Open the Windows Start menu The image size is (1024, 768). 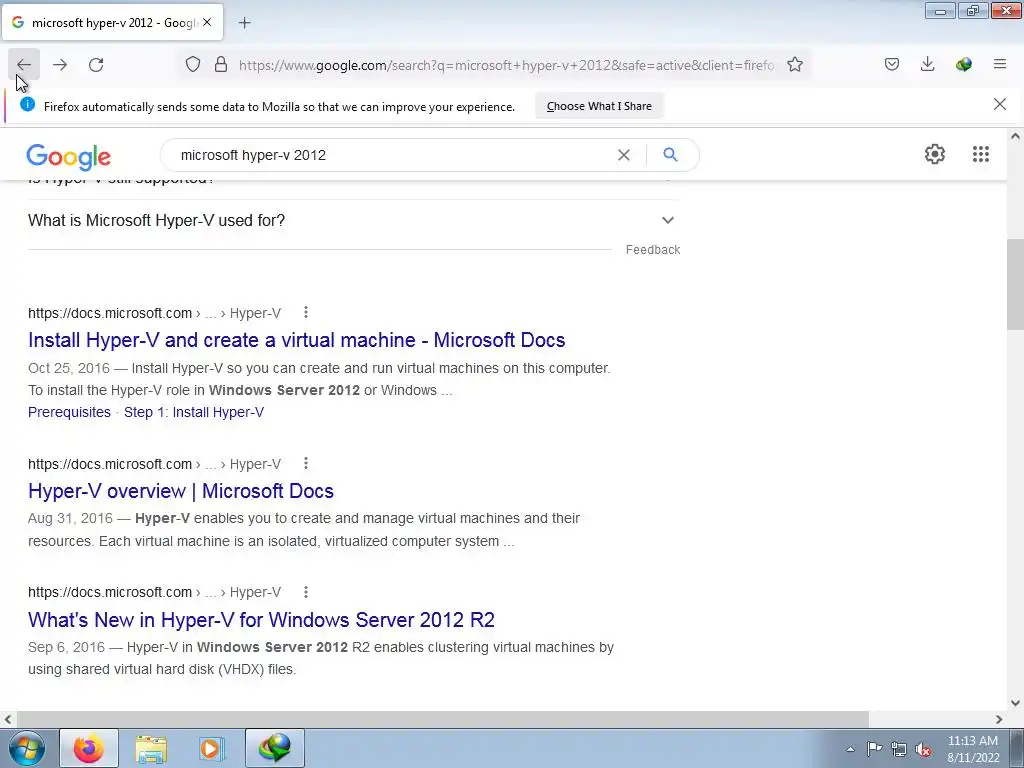(x=26, y=748)
